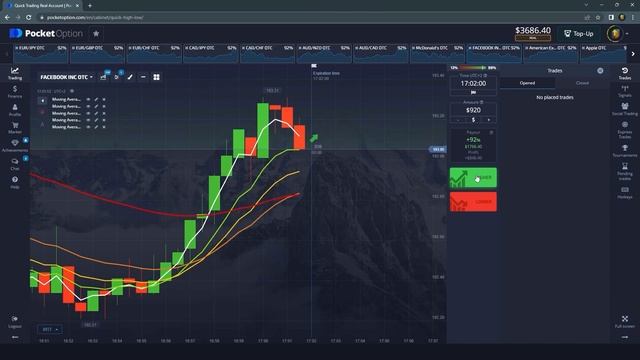Remove the last Moving Average indicator
640x360 pixels.
(104, 127)
